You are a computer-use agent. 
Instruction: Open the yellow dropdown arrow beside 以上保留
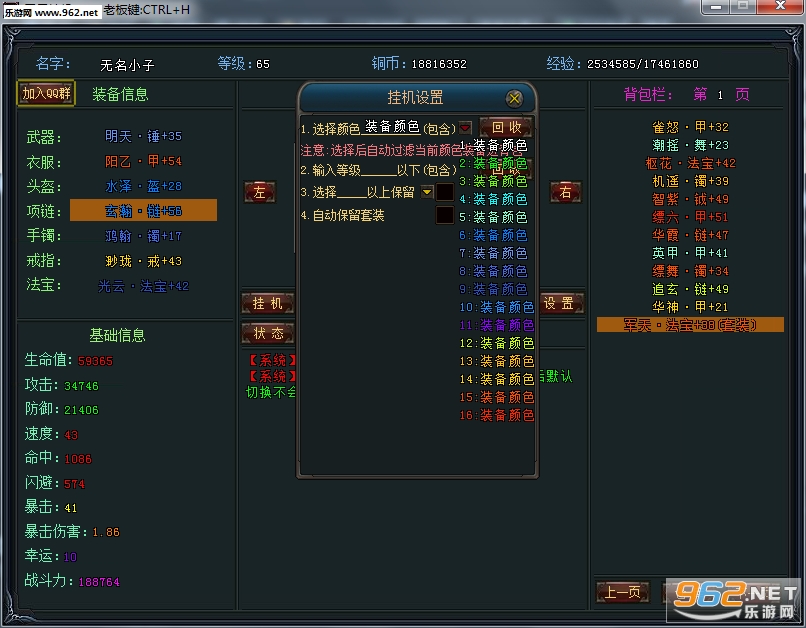[427, 191]
